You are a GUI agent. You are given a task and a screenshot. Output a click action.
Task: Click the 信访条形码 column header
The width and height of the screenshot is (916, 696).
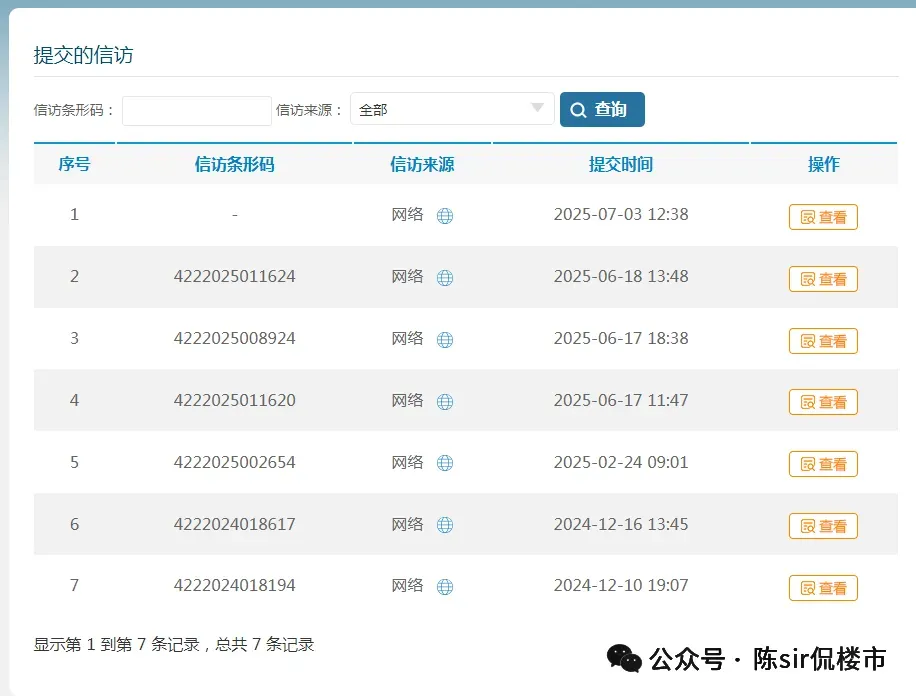[234, 164]
